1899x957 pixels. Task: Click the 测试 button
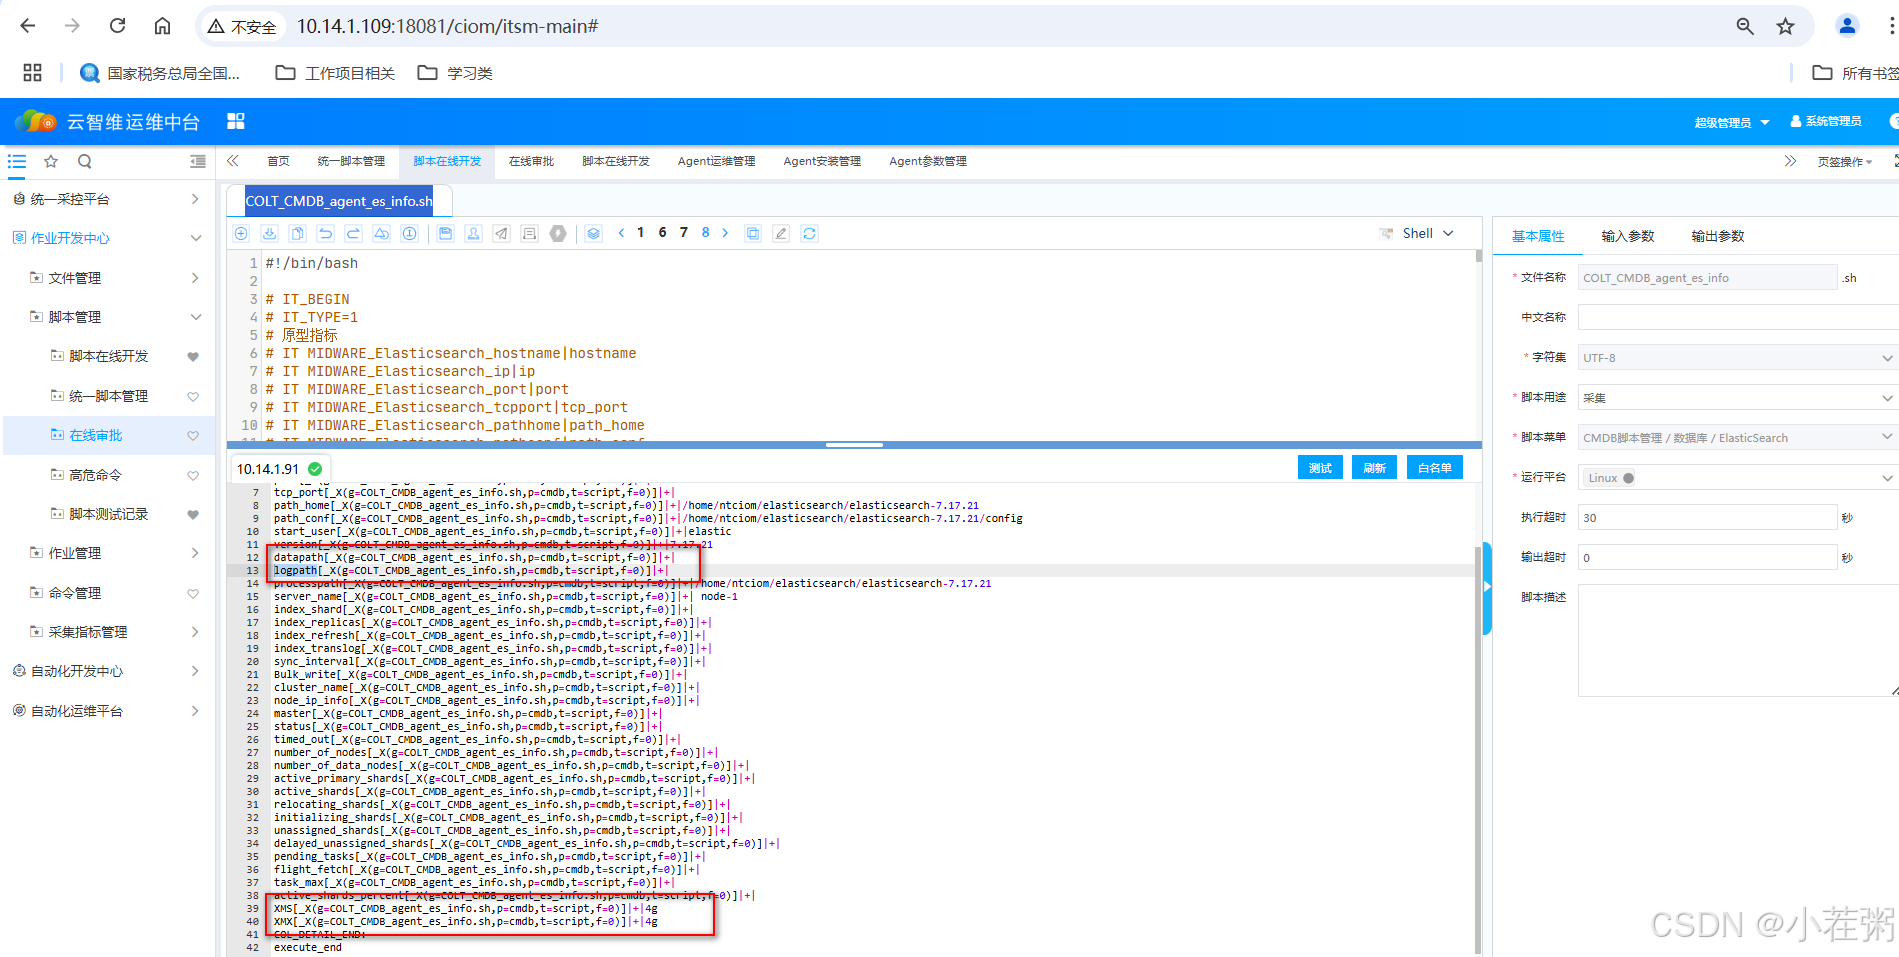pyautogui.click(x=1320, y=467)
